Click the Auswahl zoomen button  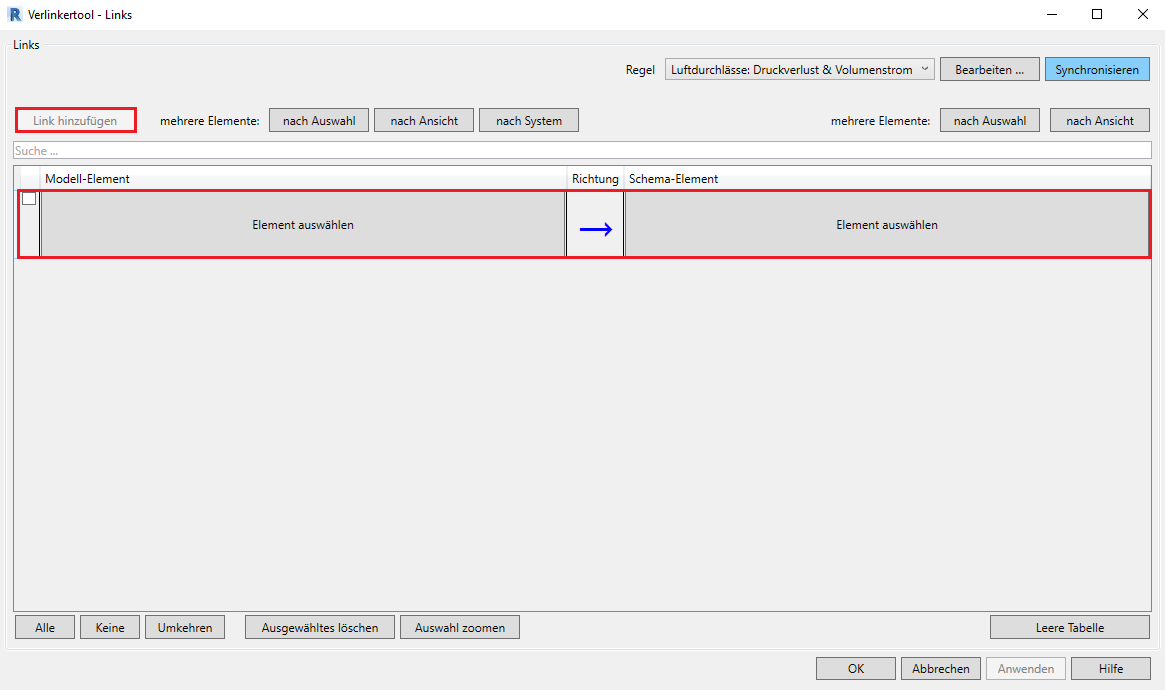coord(460,627)
